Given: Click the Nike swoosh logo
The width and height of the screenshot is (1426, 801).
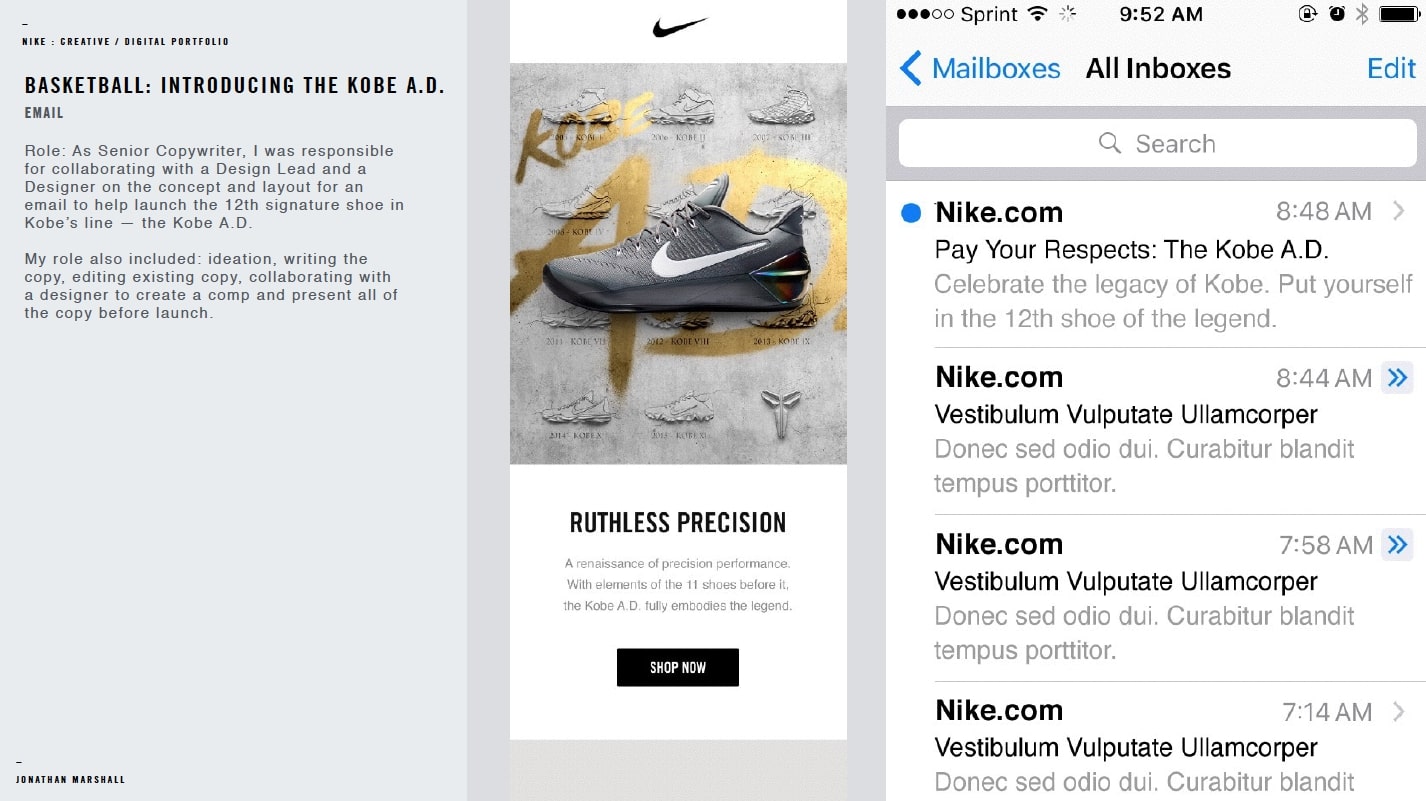Looking at the screenshot, I should (x=680, y=28).
